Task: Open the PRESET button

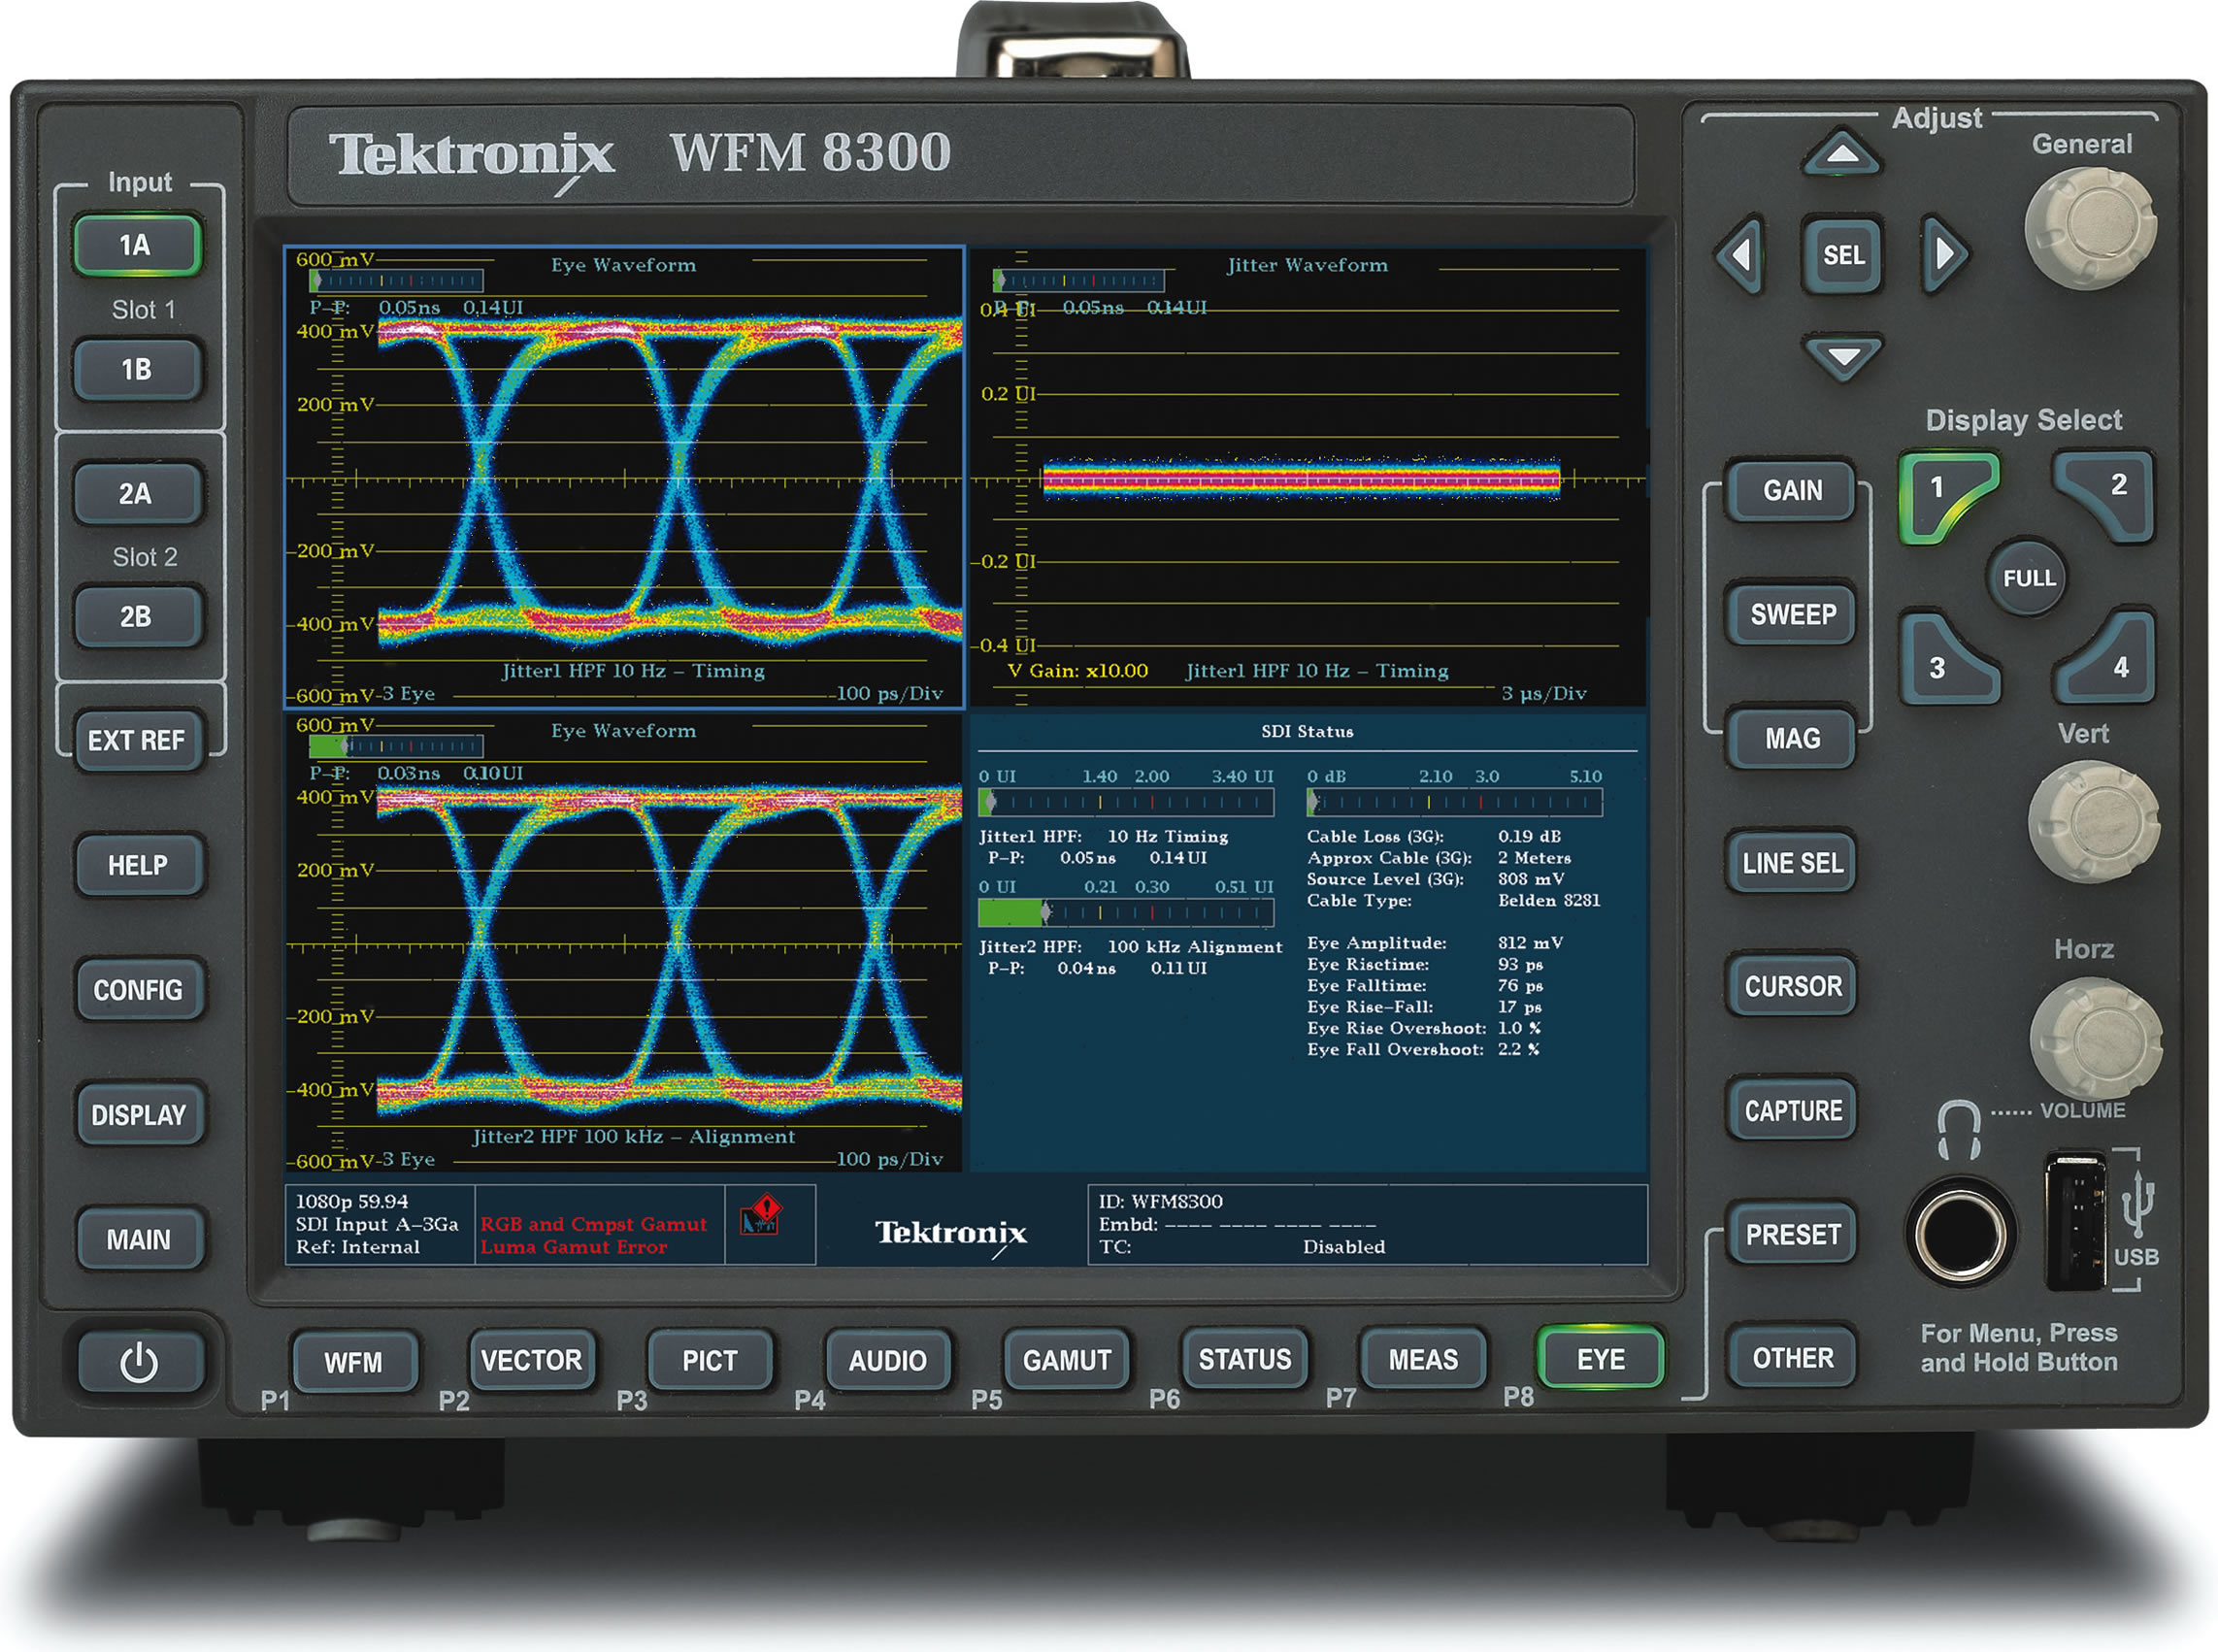Action: tap(1793, 1234)
